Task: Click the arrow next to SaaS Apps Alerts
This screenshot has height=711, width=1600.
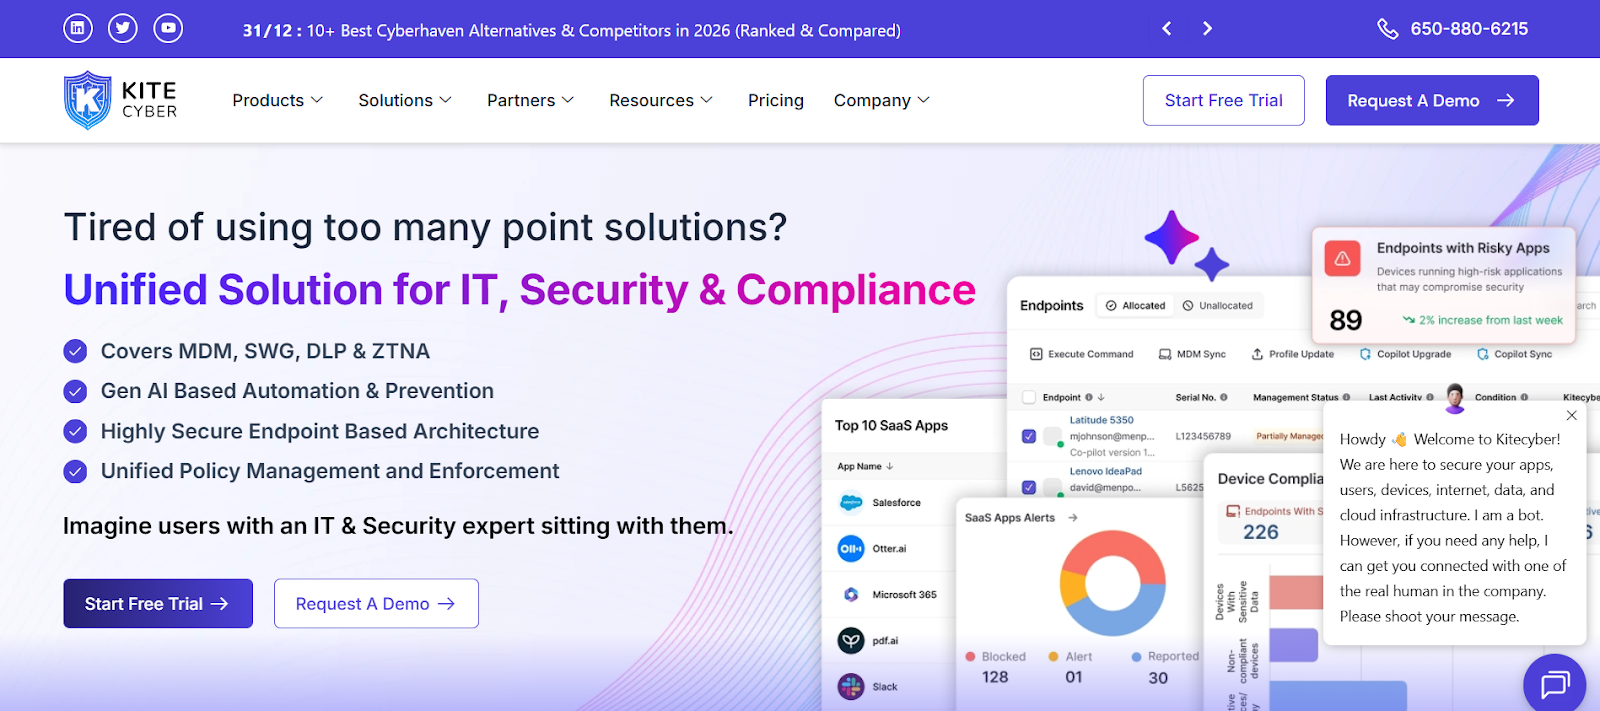Action: tap(1073, 518)
